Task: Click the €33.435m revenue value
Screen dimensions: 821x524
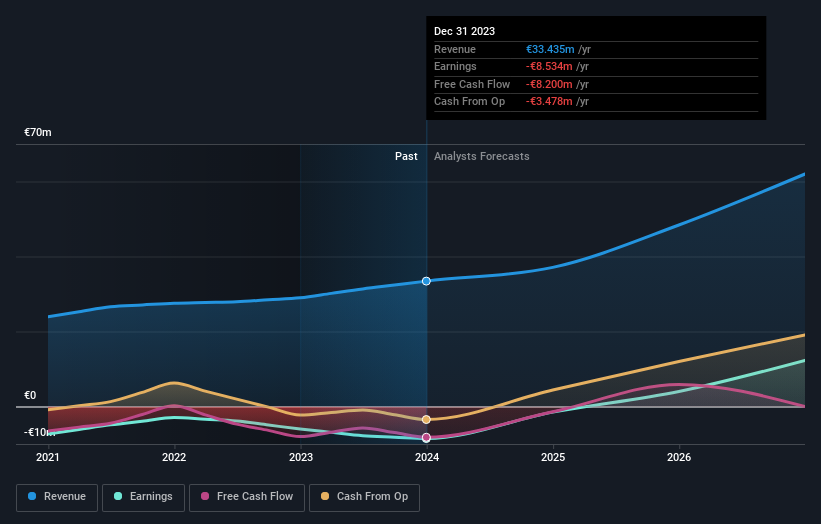Action: click(x=550, y=49)
